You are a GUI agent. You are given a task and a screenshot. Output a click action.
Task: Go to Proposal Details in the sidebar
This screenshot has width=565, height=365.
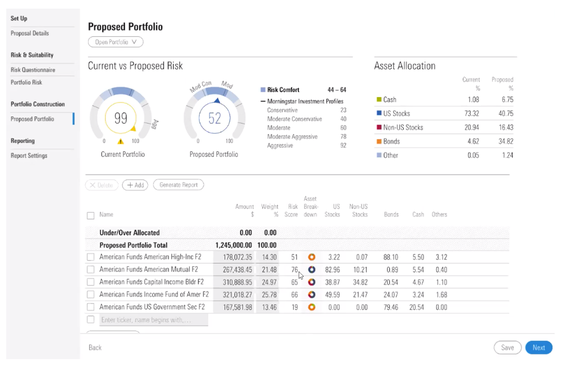click(30, 33)
